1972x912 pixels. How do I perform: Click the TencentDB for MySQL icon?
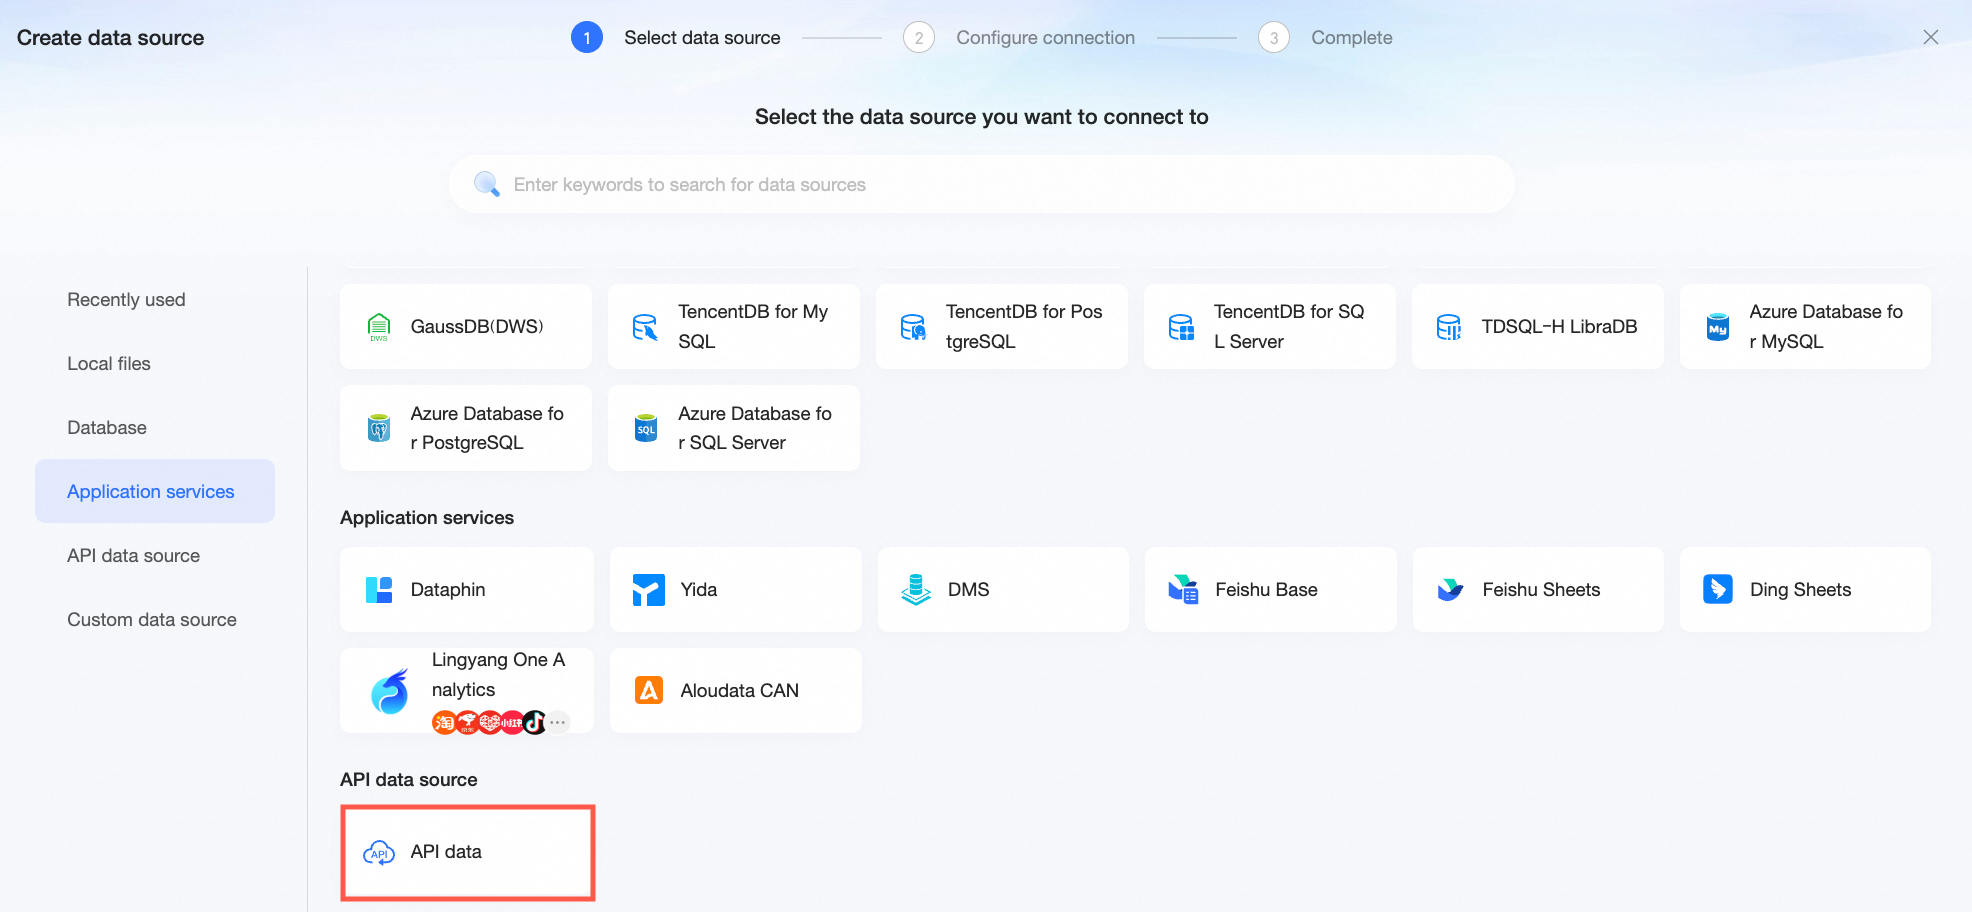[646, 327]
